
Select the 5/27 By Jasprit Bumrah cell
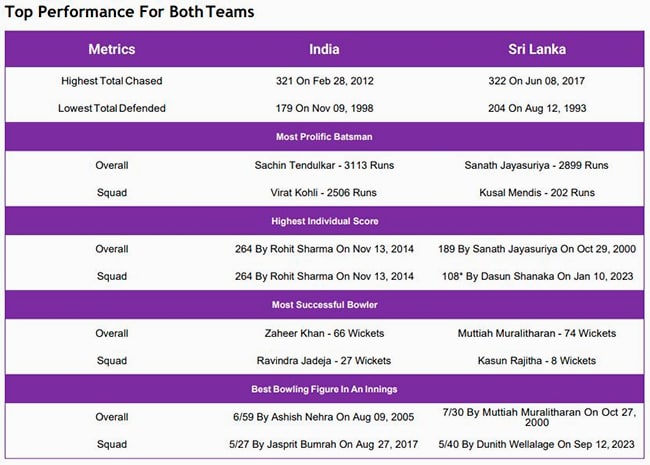(325, 443)
